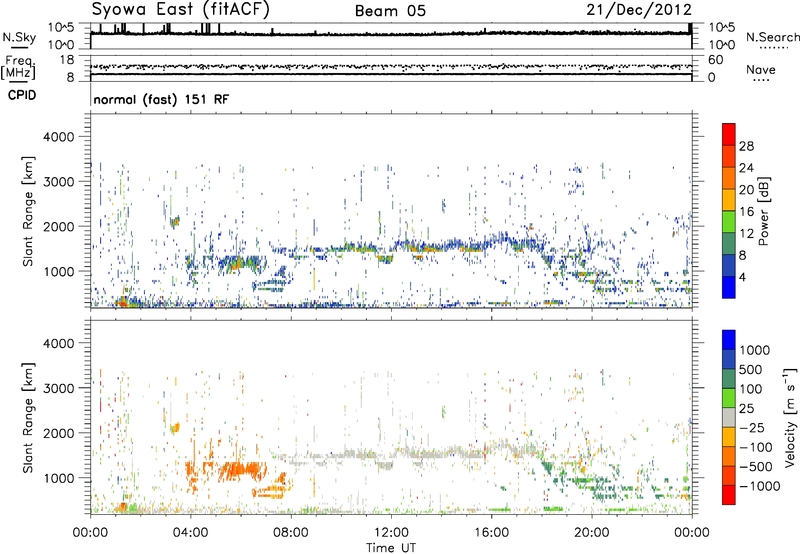The height and width of the screenshot is (554, 800).
Task: Click the '08:00' time axis label
Action: [x=291, y=533]
